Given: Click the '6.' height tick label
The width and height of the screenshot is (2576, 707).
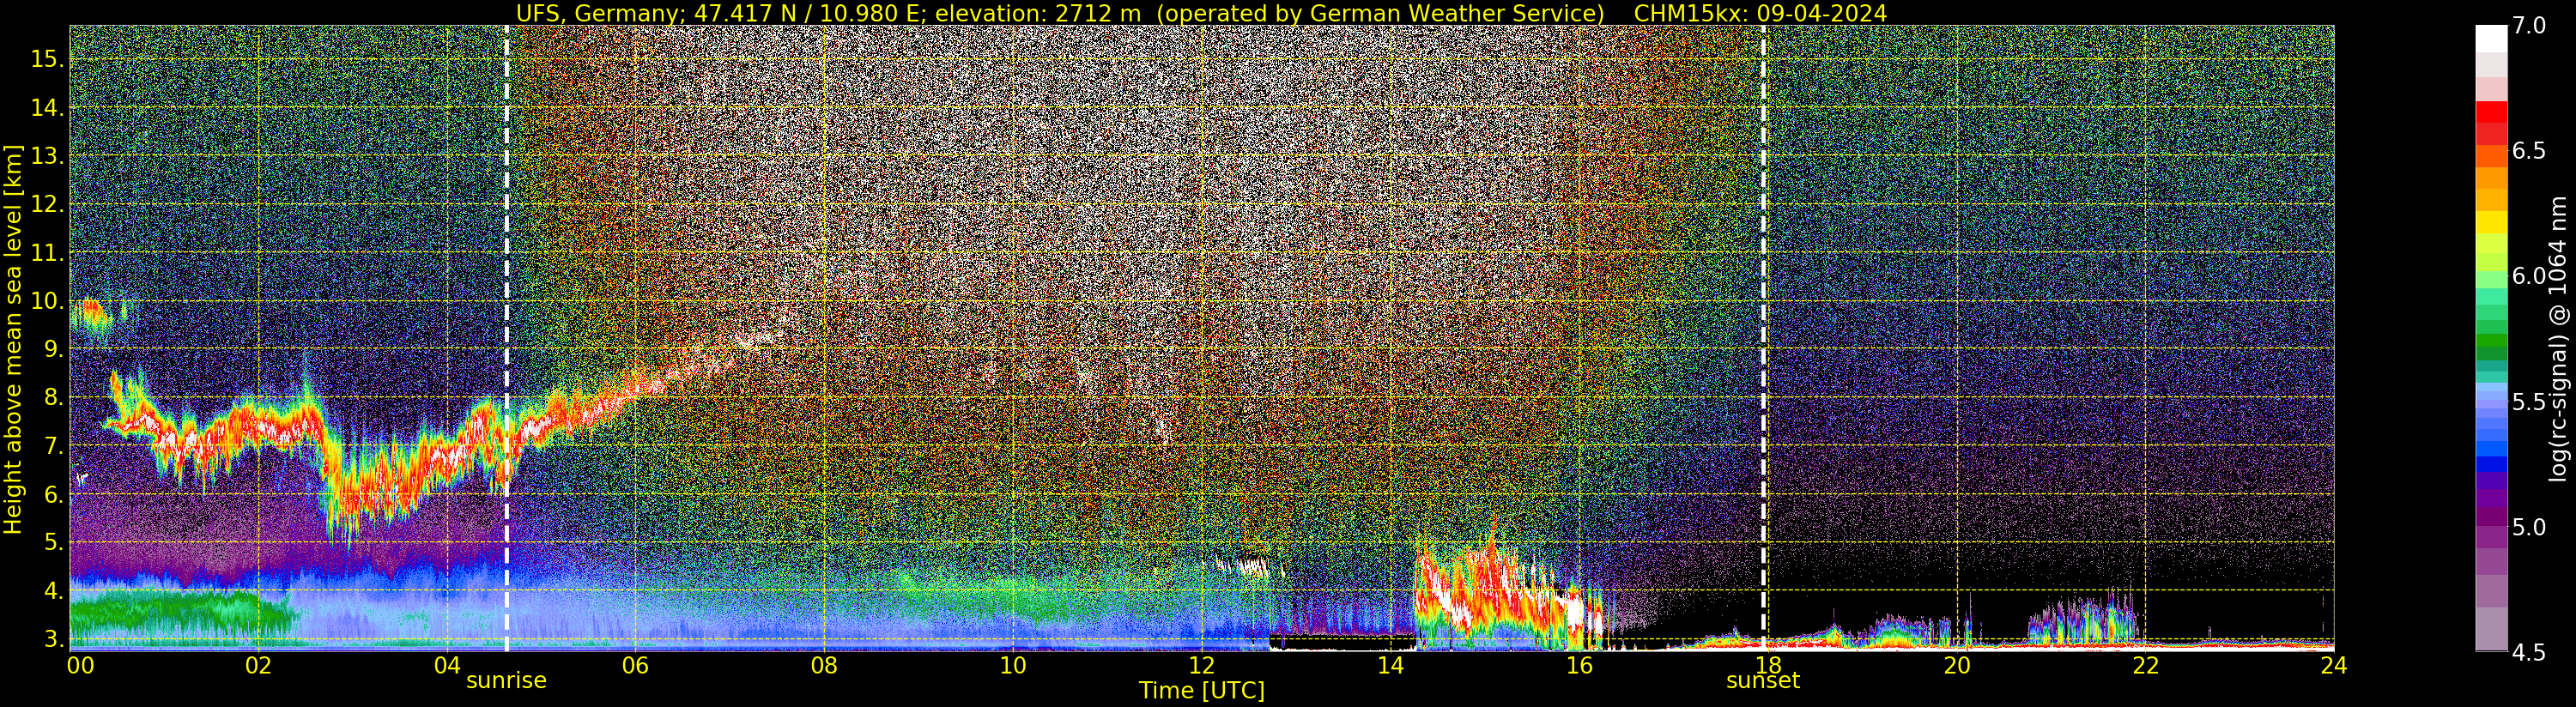Looking at the screenshot, I should point(53,495).
